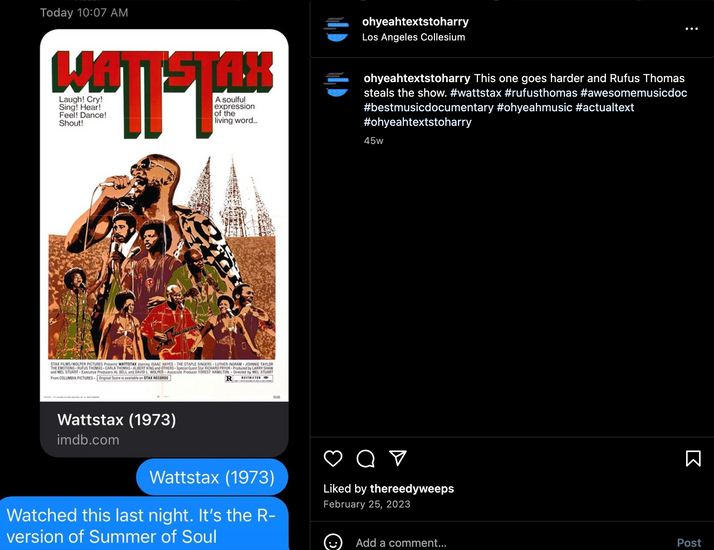Open the Los Angeles Collesium location
Image resolution: width=714 pixels, height=550 pixels.
413,37
